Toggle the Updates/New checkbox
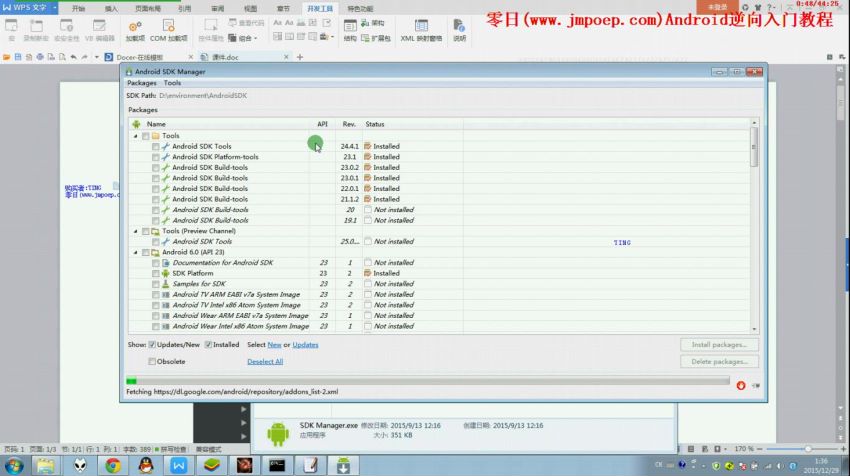This screenshot has height=476, width=850. tap(153, 344)
